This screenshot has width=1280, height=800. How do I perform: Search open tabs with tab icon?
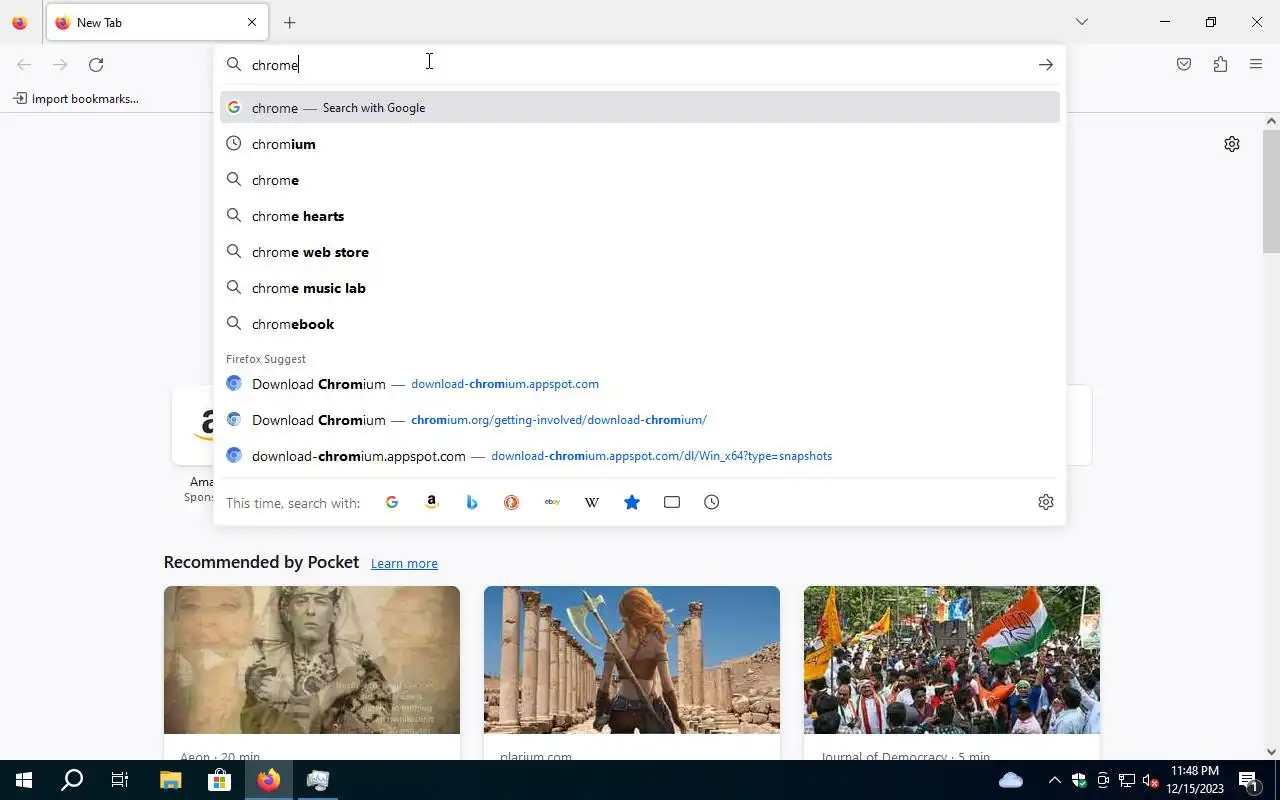[x=672, y=502]
